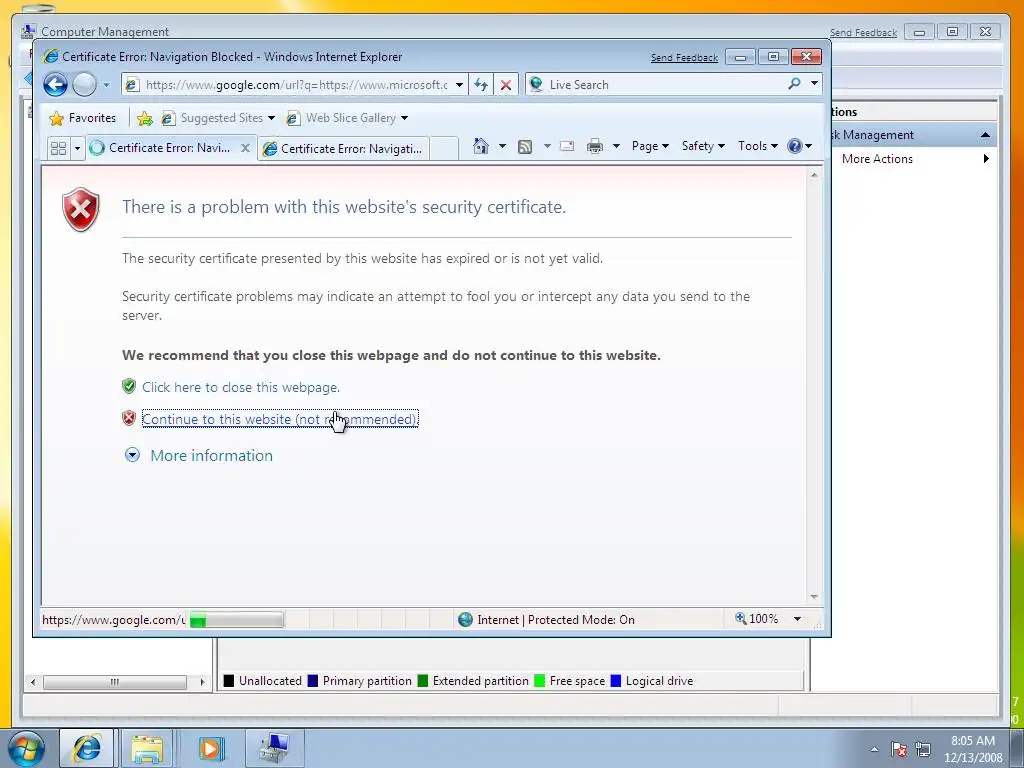The height and width of the screenshot is (768, 1024).
Task: Click Send Feedback link in Computer Management
Action: point(863,33)
